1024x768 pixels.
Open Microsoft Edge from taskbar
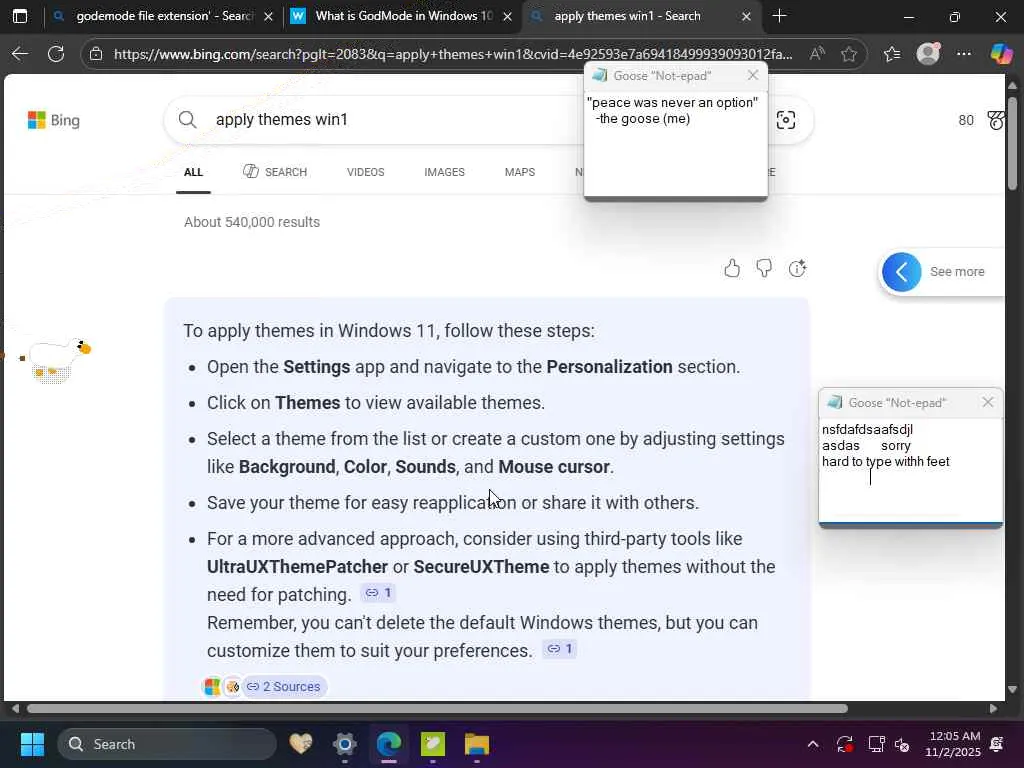coord(389,744)
